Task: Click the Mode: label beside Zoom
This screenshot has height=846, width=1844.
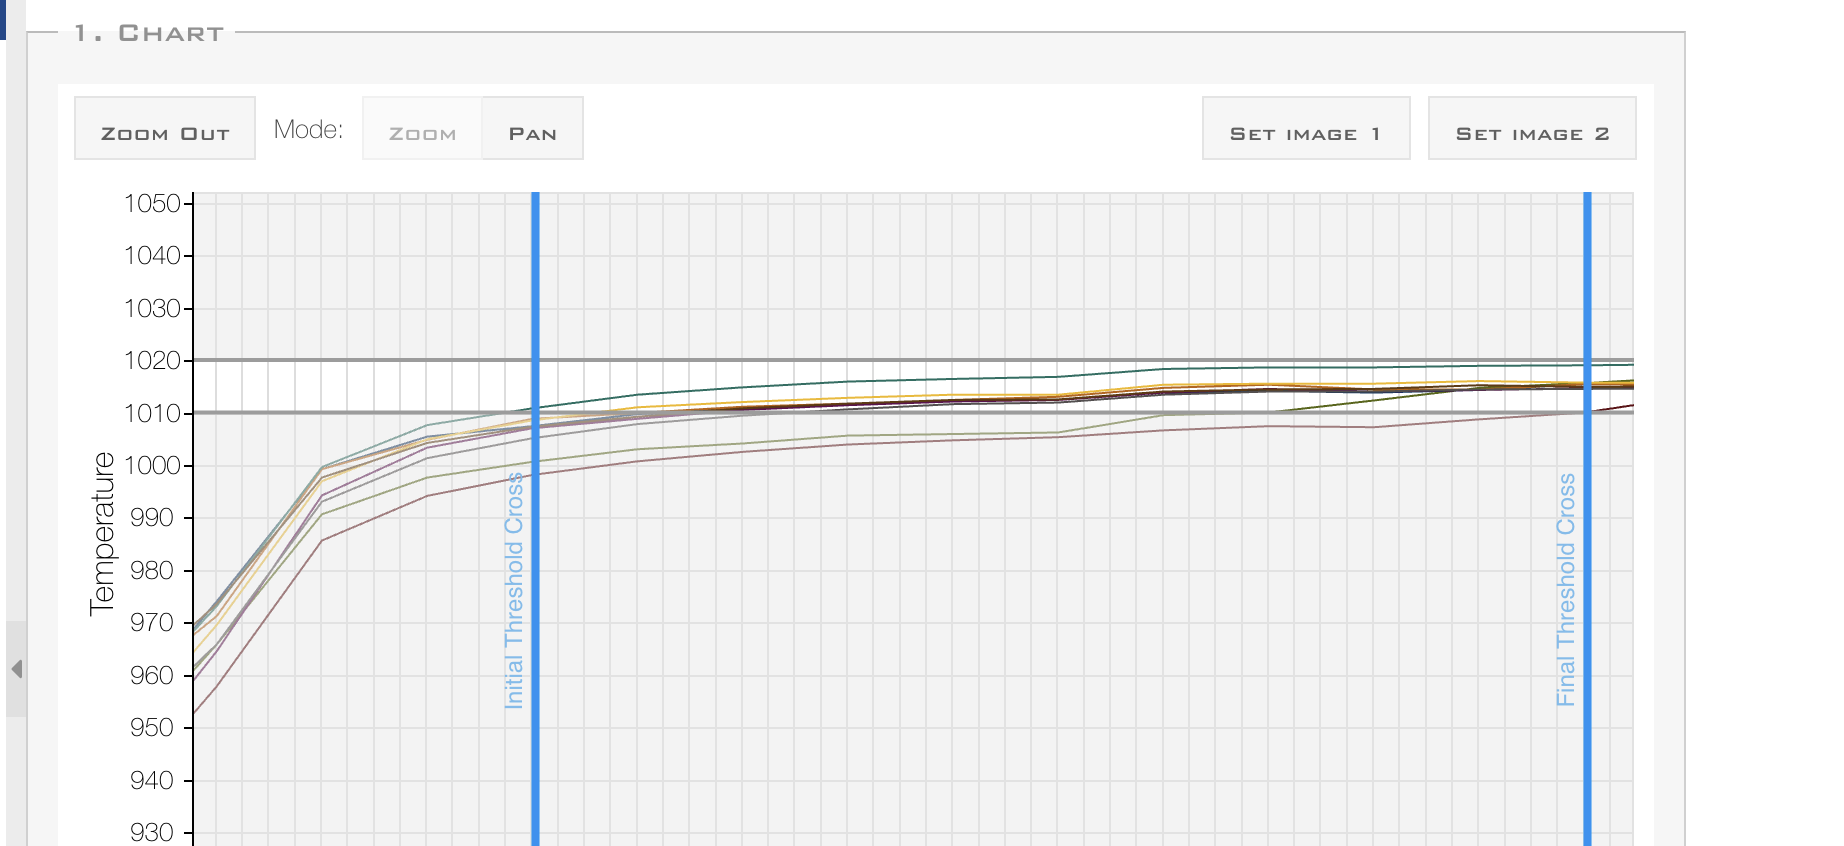Action: click(308, 130)
